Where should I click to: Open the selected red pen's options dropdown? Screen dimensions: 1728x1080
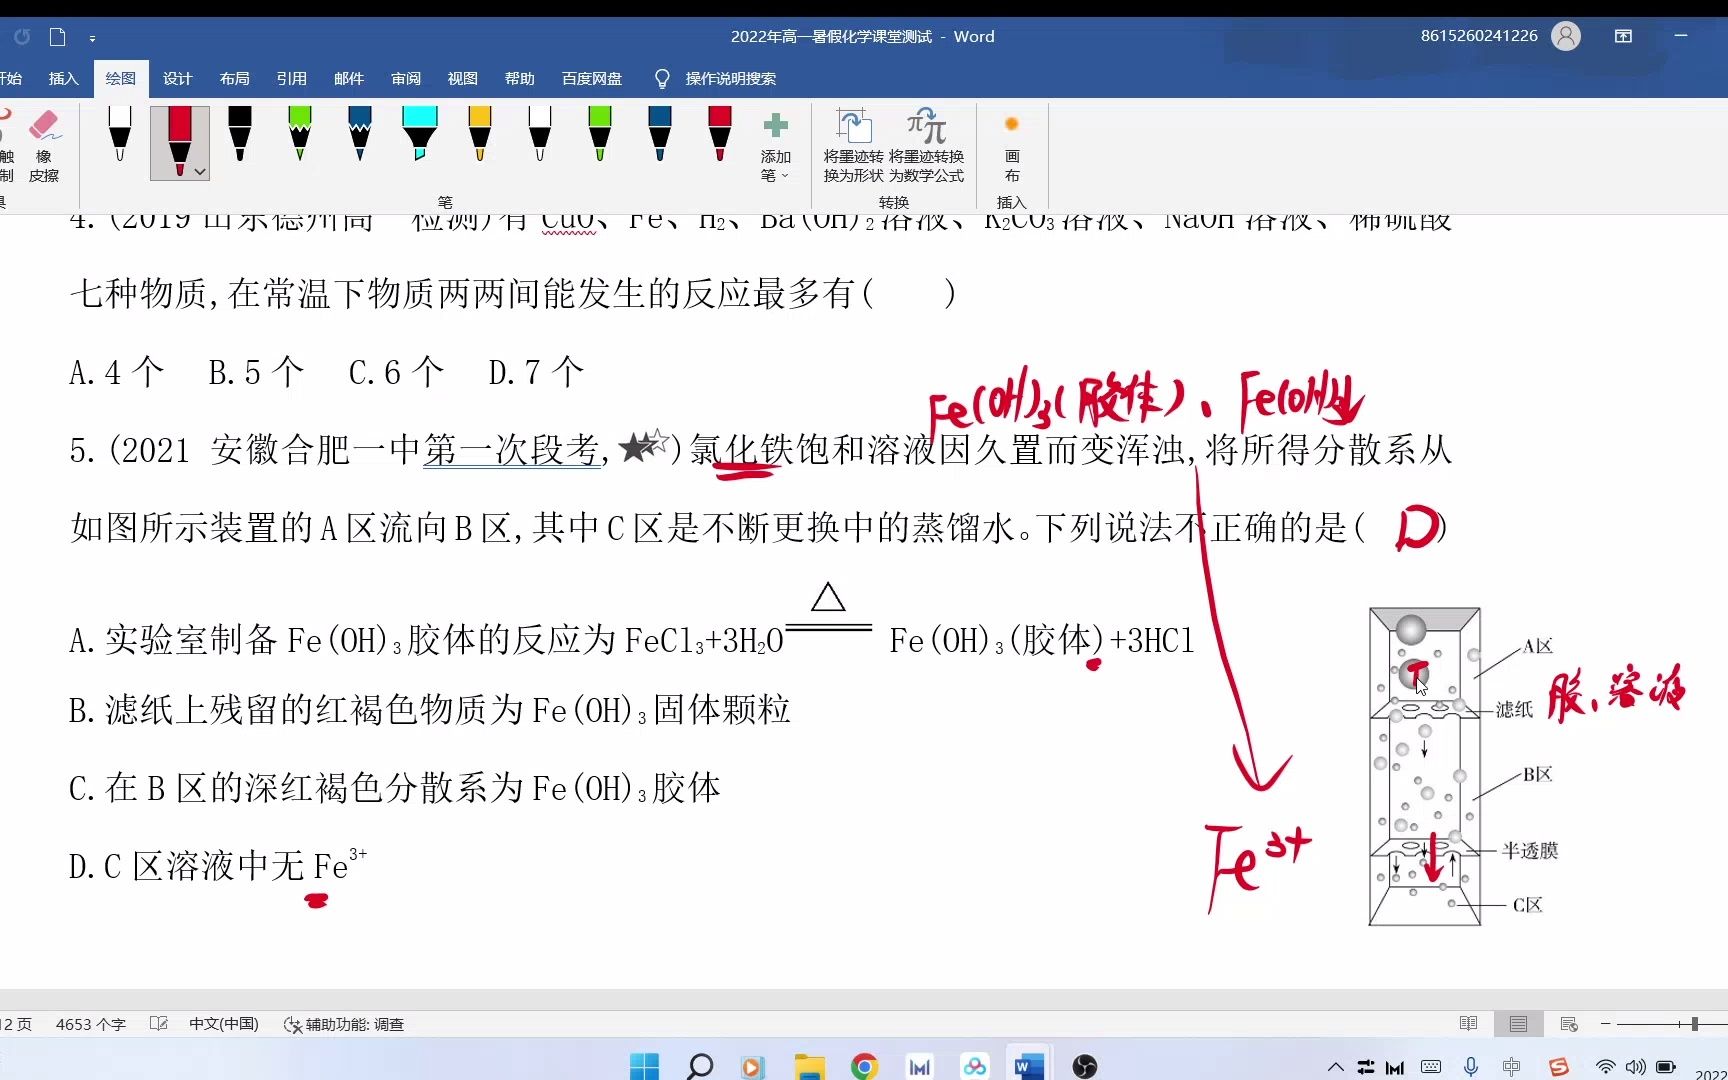pyautogui.click(x=199, y=172)
